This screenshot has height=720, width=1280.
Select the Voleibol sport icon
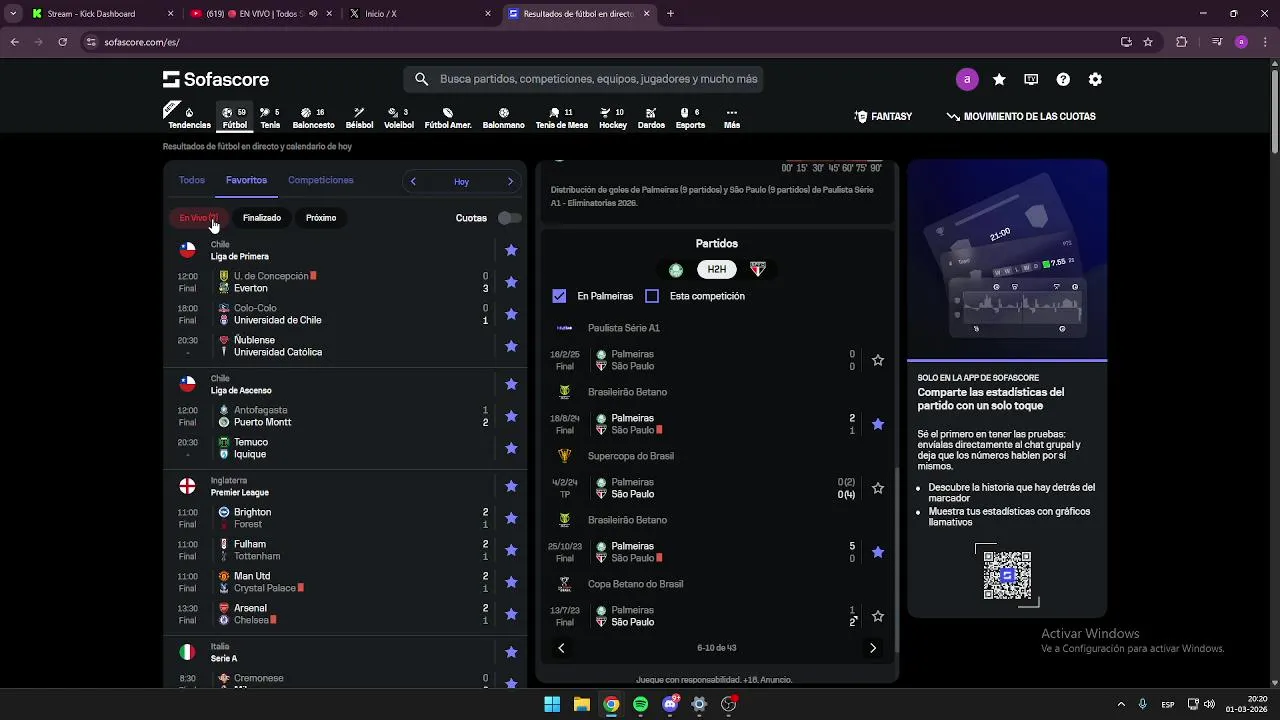(399, 118)
